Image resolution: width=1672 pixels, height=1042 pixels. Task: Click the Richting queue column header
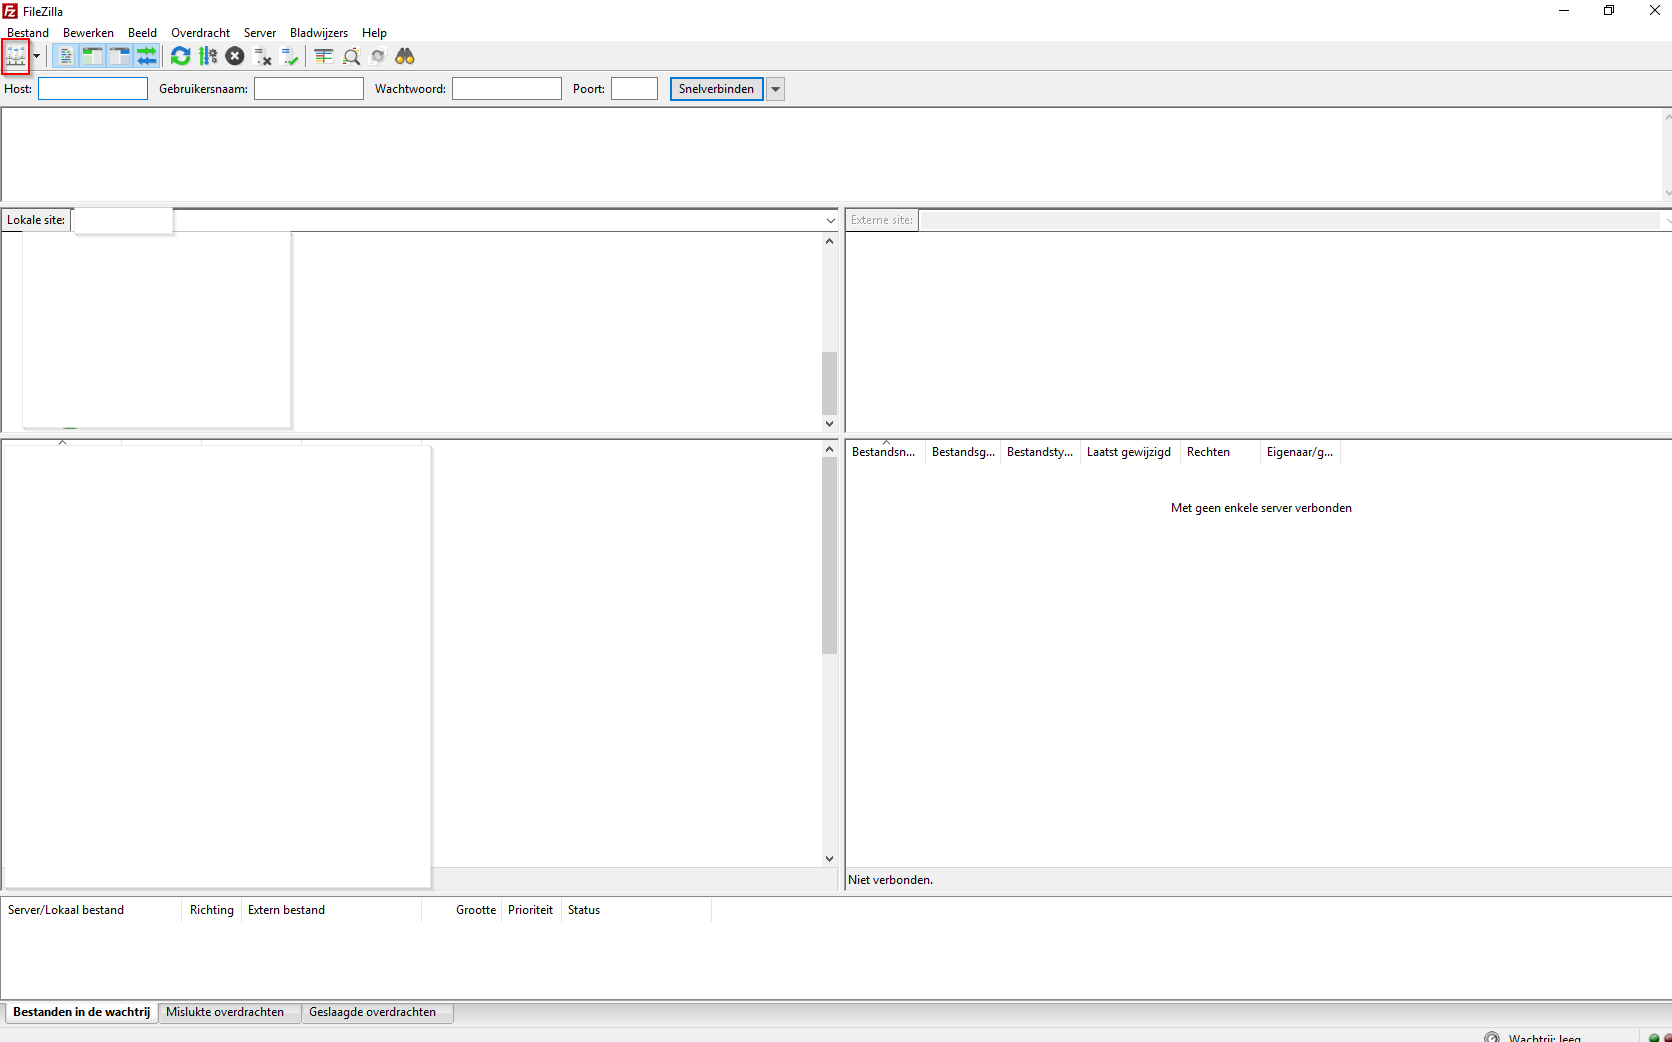212,910
